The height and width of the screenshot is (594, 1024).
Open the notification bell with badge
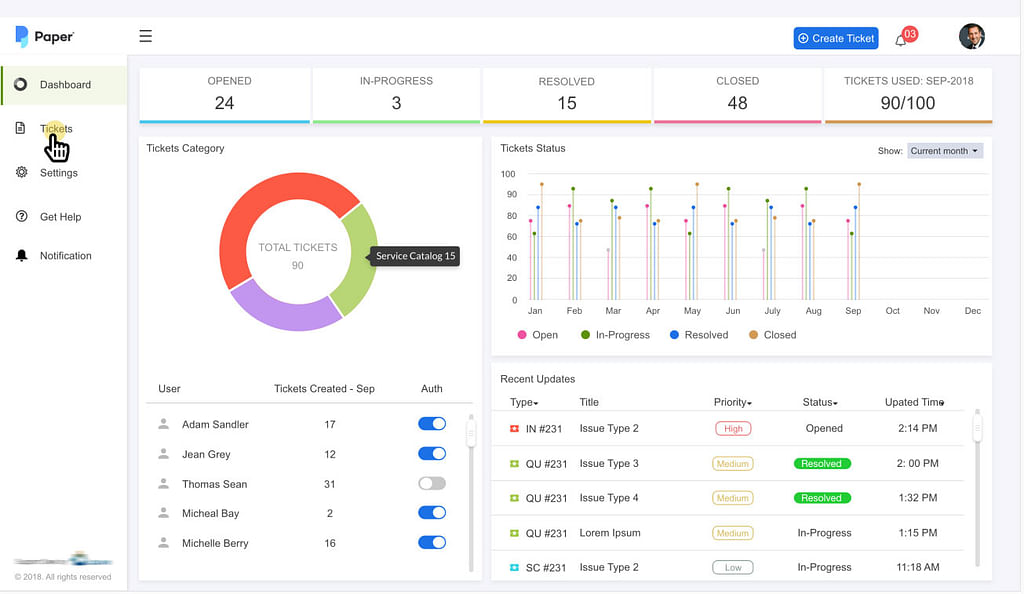902,39
